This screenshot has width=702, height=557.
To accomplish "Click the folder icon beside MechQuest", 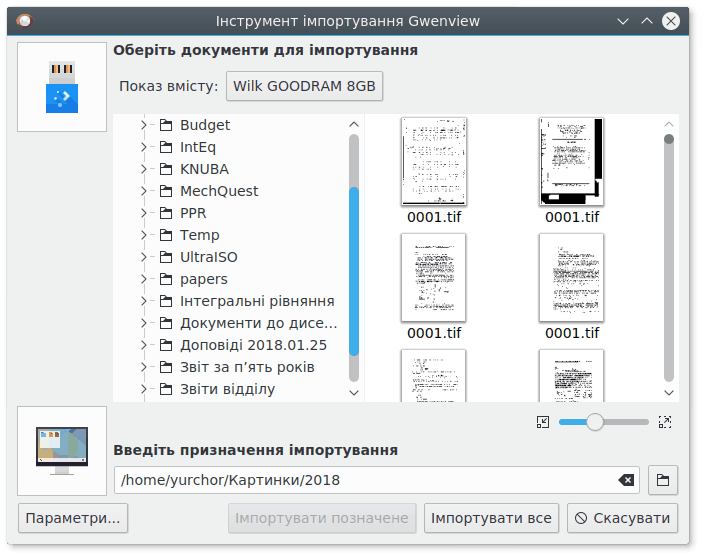I will (x=166, y=191).
